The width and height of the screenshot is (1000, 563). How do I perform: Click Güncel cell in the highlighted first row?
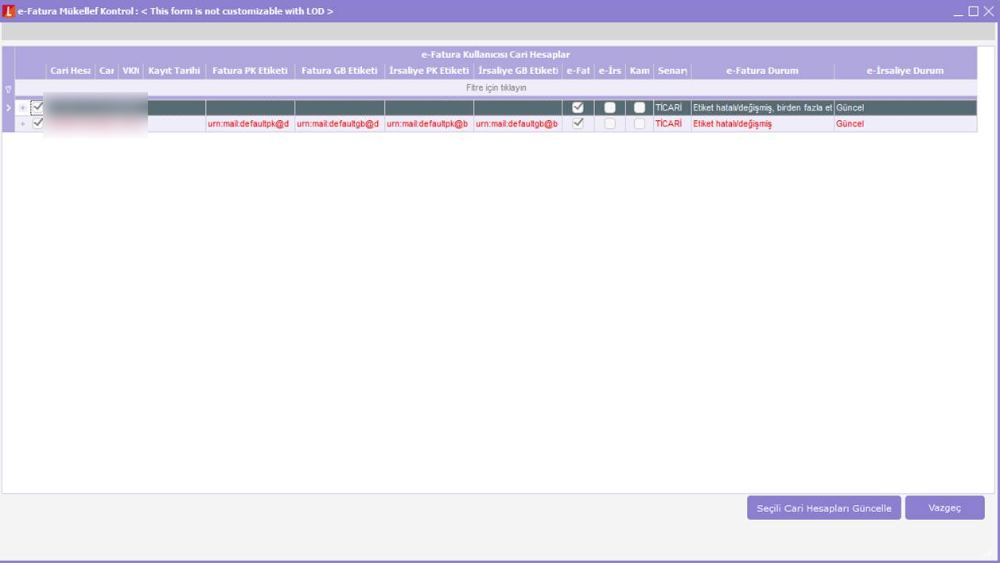[905, 108]
